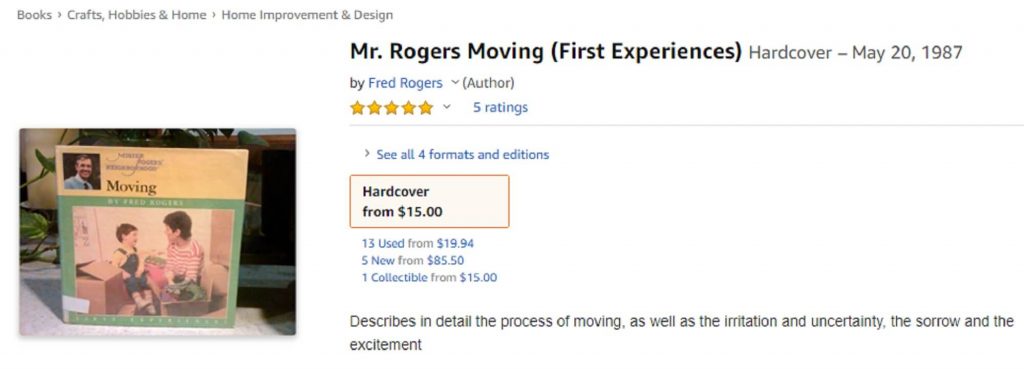Open the 13 Used offers link
This screenshot has width=1024, height=369.
[383, 244]
